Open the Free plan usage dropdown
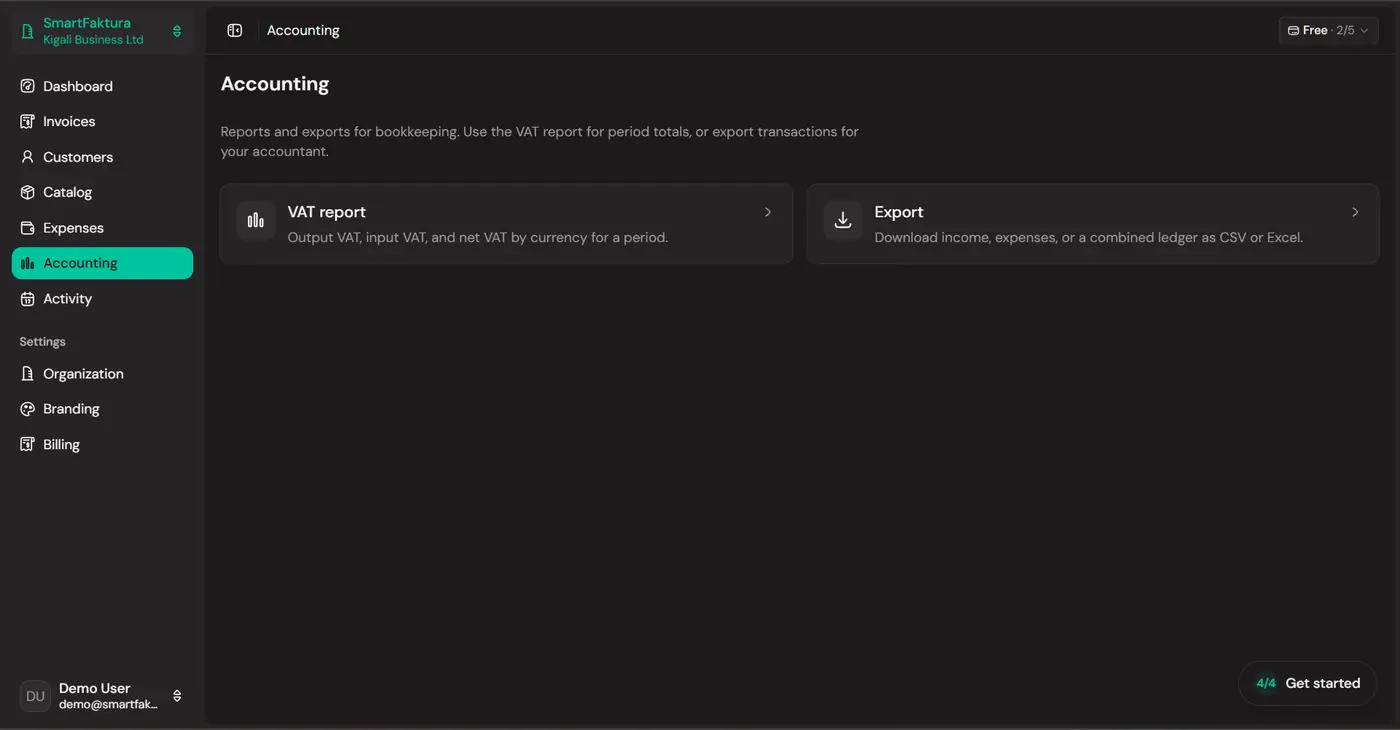Image resolution: width=1400 pixels, height=730 pixels. (x=1328, y=31)
